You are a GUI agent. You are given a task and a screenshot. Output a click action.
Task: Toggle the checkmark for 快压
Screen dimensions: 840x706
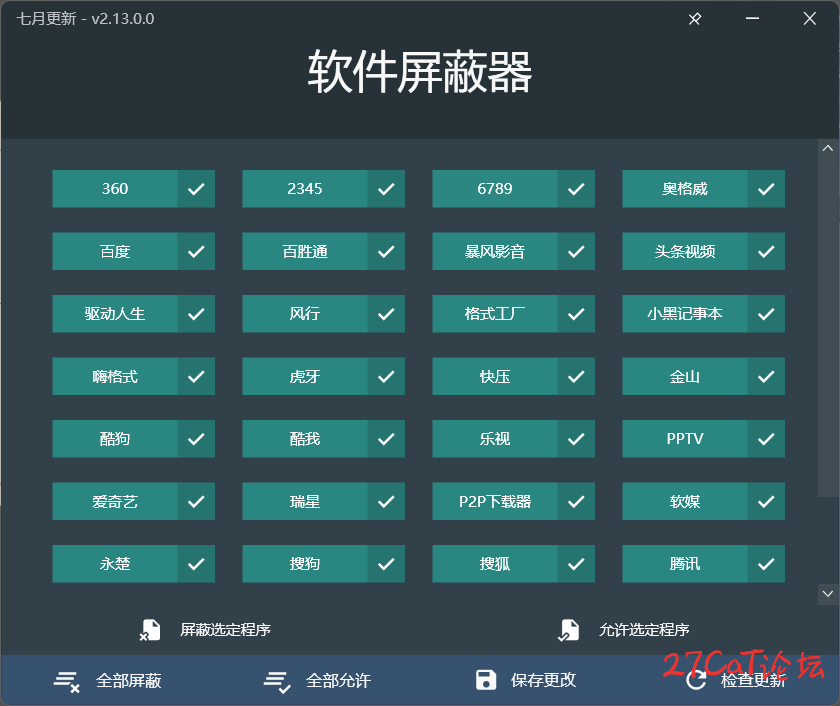click(x=576, y=377)
